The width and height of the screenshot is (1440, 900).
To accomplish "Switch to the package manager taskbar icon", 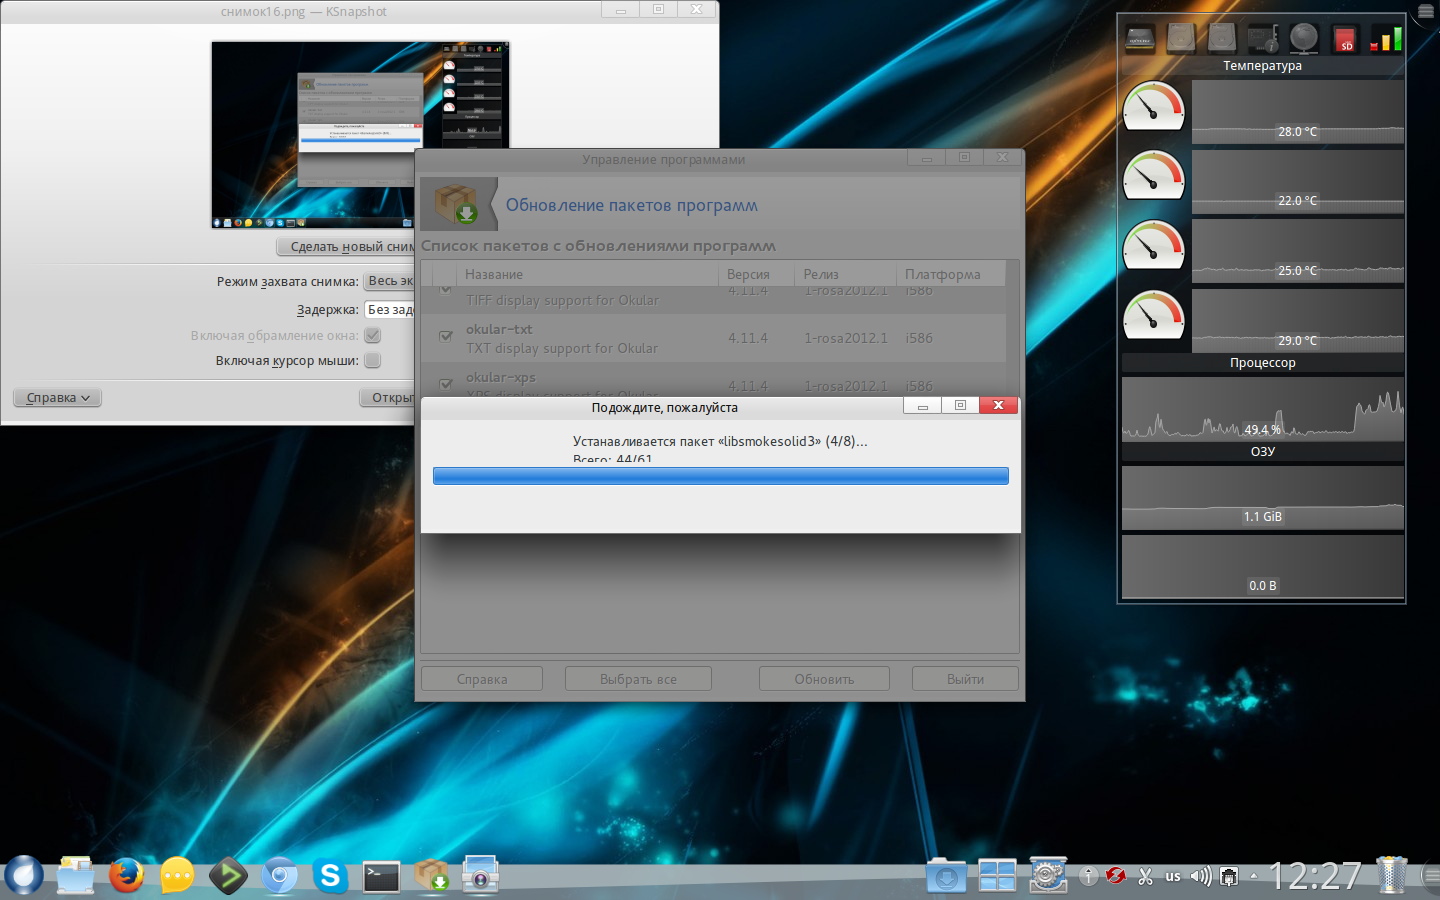I will [x=432, y=875].
